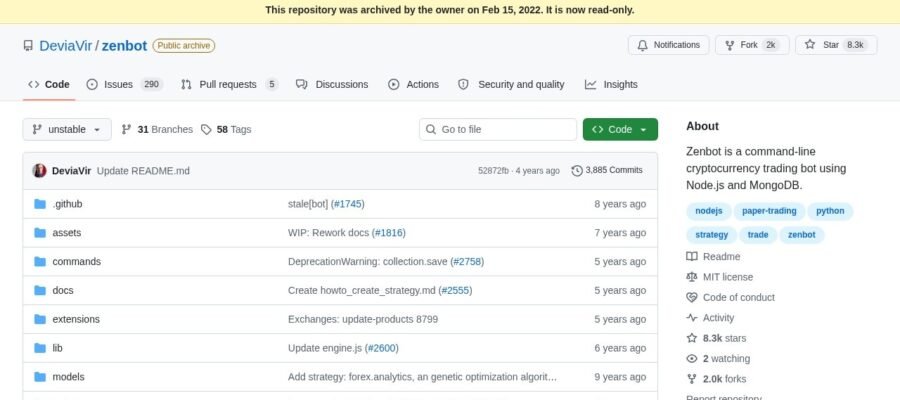Click the repository book icon beside DeviaVir
This screenshot has height=400, width=900.
pos(28,45)
